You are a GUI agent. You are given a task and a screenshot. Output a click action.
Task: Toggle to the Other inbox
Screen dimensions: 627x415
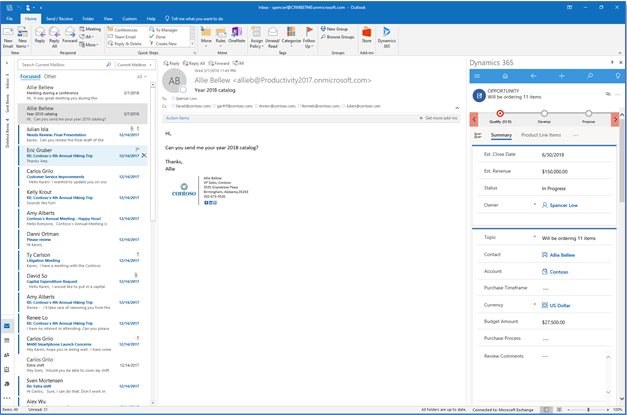pyautogui.click(x=50, y=75)
